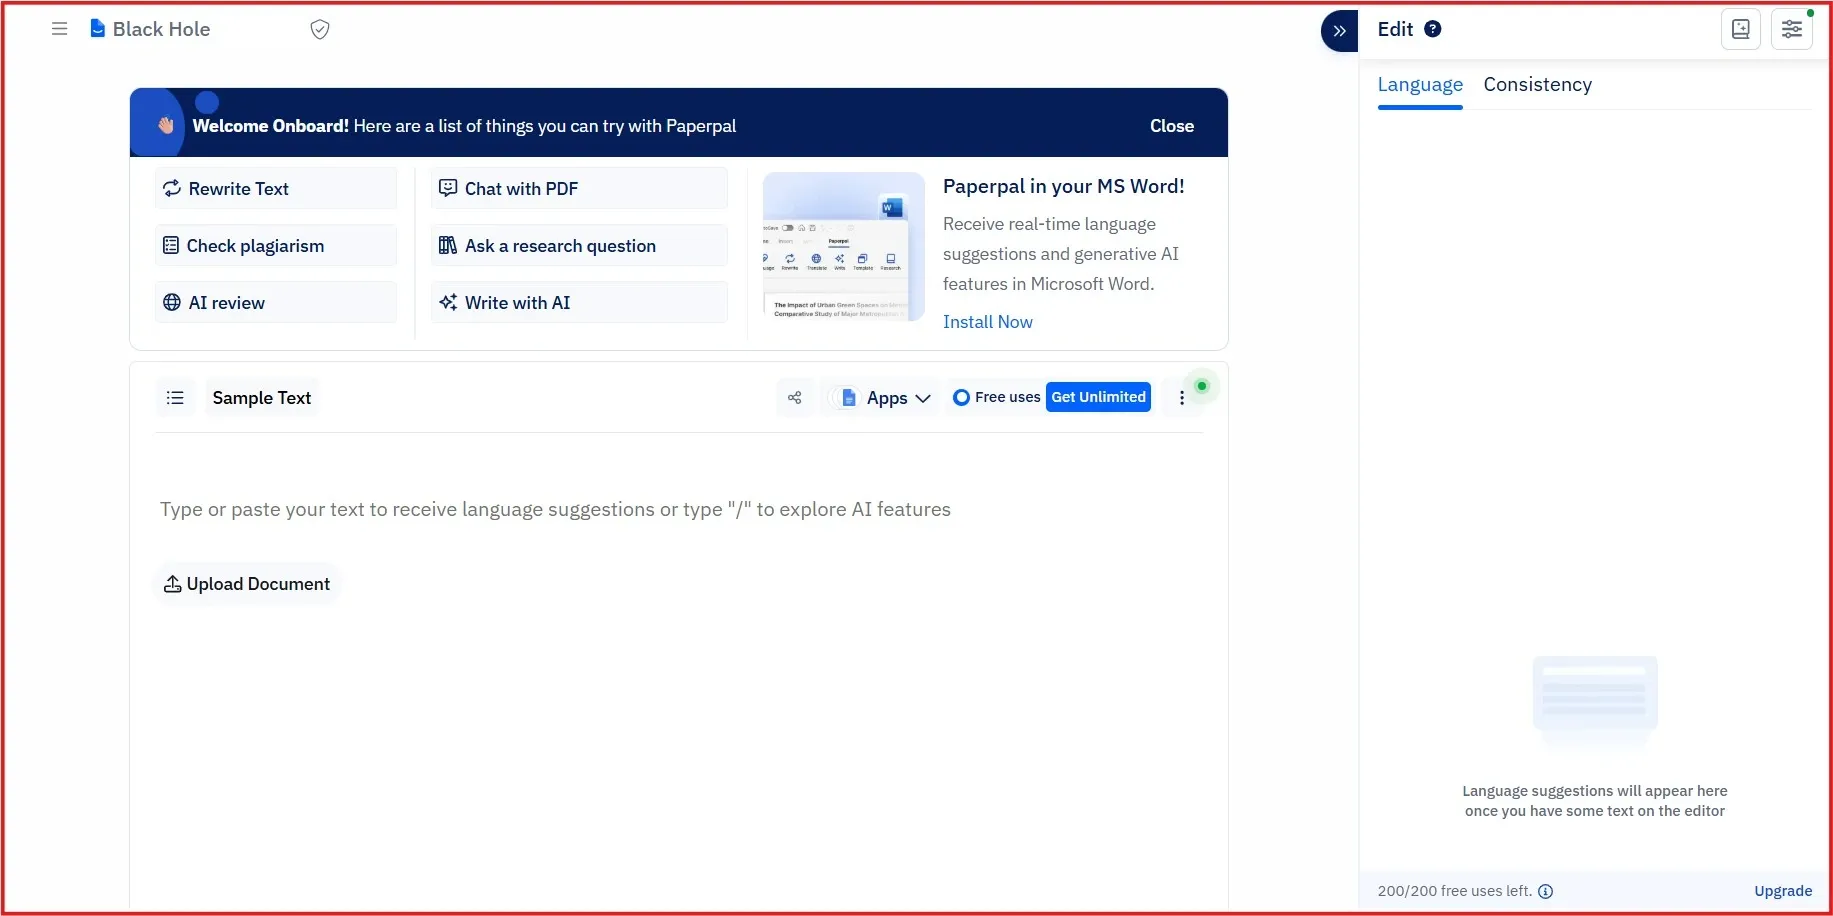Select the Language tab
Image resolution: width=1833 pixels, height=916 pixels.
tap(1419, 85)
